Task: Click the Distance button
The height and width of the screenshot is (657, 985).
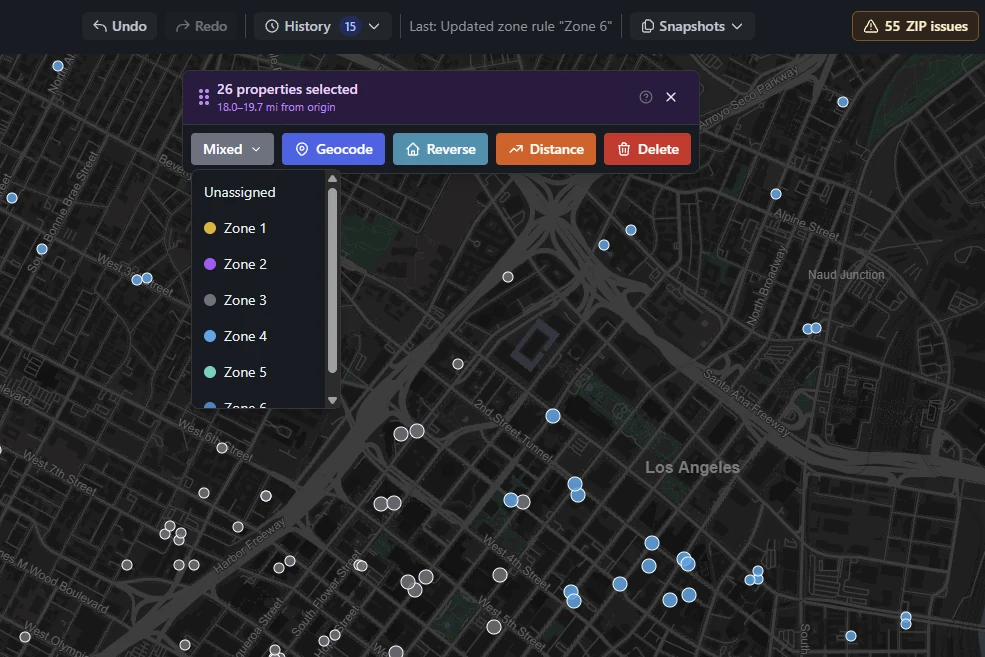Action: [x=546, y=149]
